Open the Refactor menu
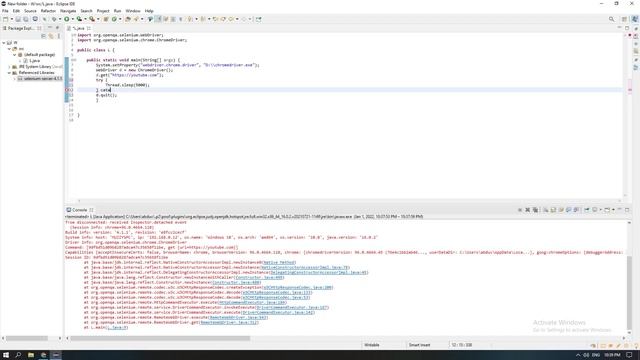Image resolution: width=640 pixels, height=360 pixels. (x=48, y=11)
